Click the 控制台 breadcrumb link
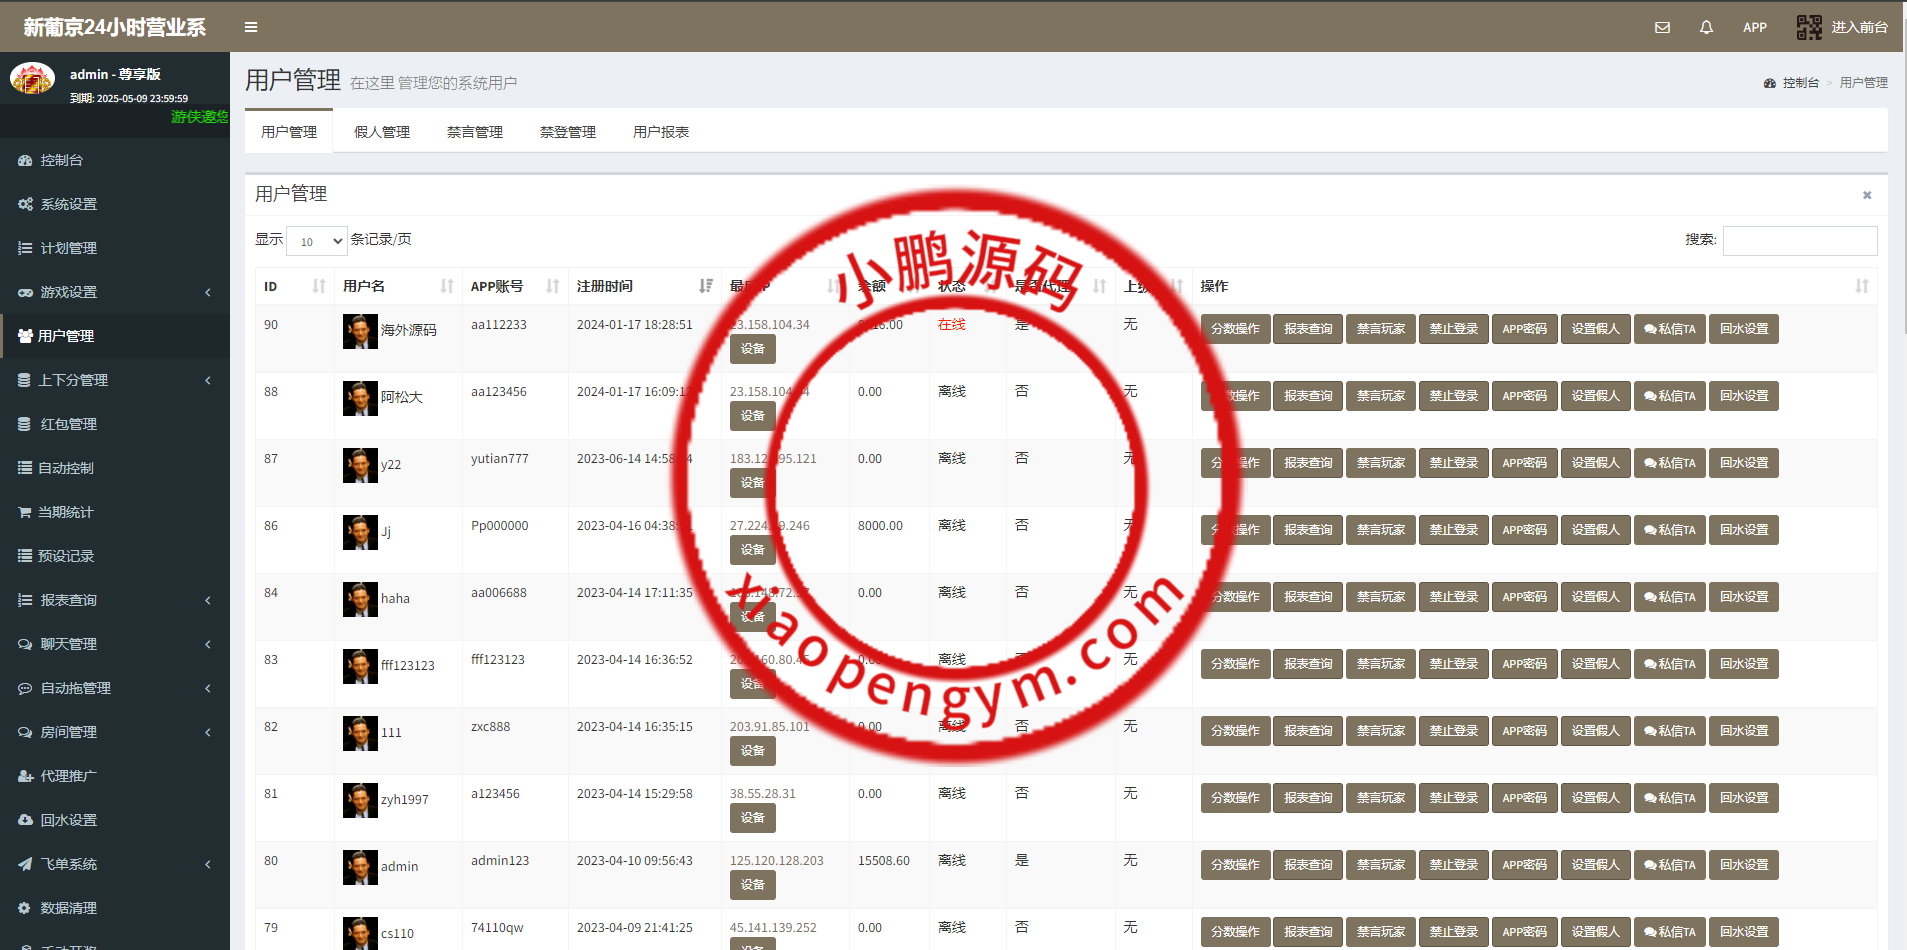The height and width of the screenshot is (950, 1907). 1800,83
